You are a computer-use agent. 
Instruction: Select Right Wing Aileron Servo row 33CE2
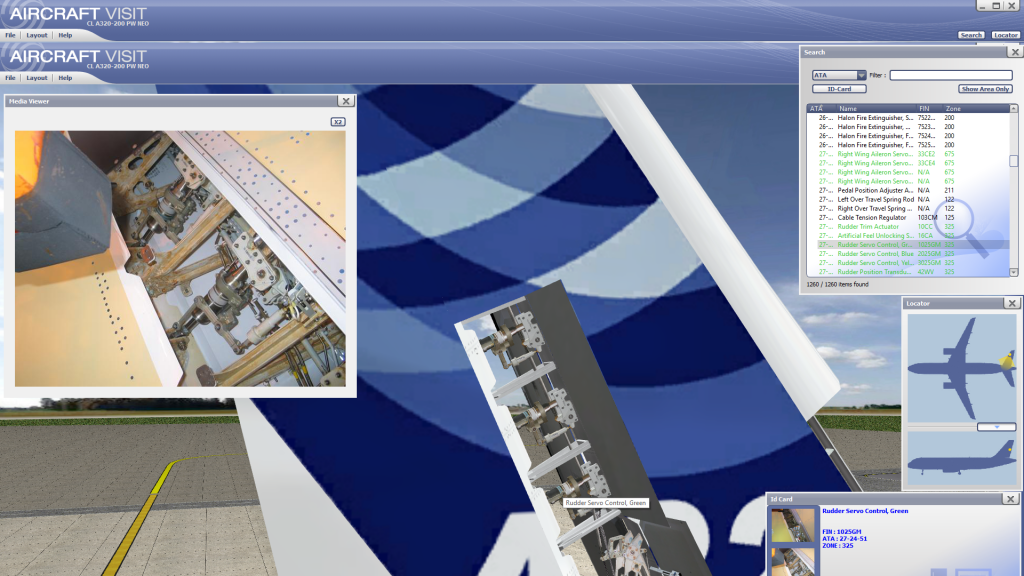(x=909, y=154)
